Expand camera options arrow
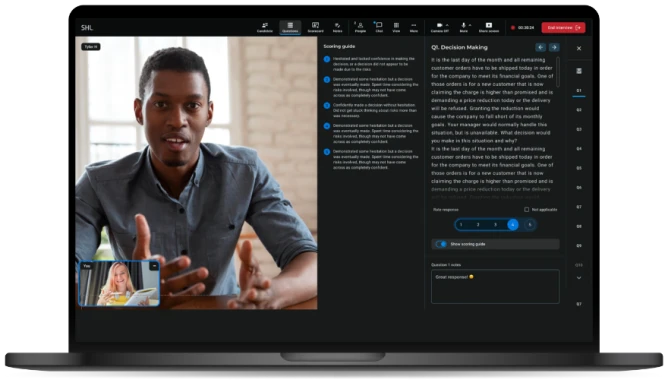Viewport: 668px width, 383px height. [447, 25]
